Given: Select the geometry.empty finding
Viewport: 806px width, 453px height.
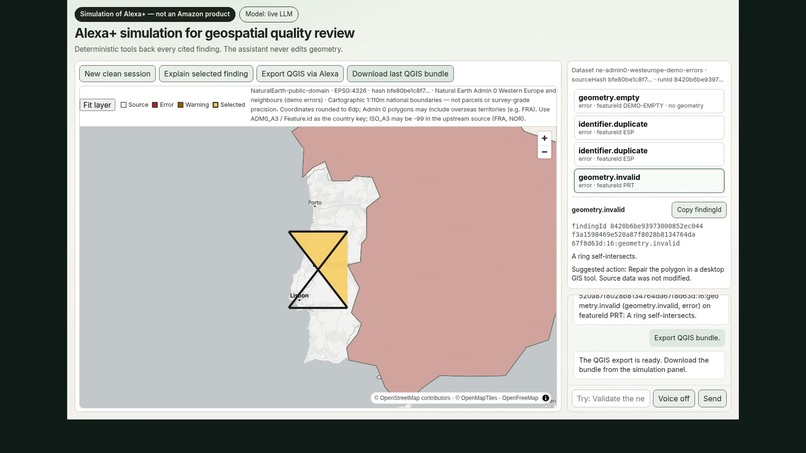Looking at the screenshot, I should pyautogui.click(x=649, y=101).
